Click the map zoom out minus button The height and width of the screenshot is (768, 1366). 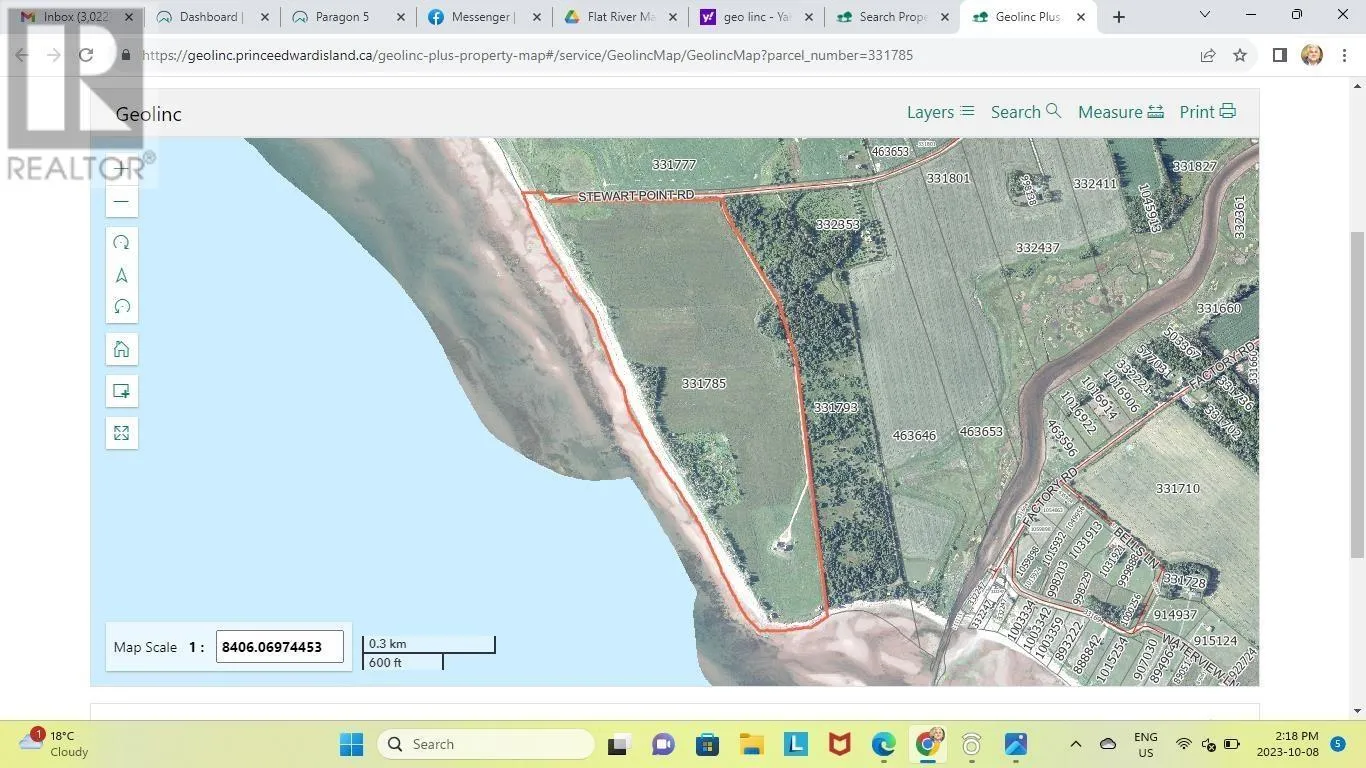pyautogui.click(x=121, y=201)
